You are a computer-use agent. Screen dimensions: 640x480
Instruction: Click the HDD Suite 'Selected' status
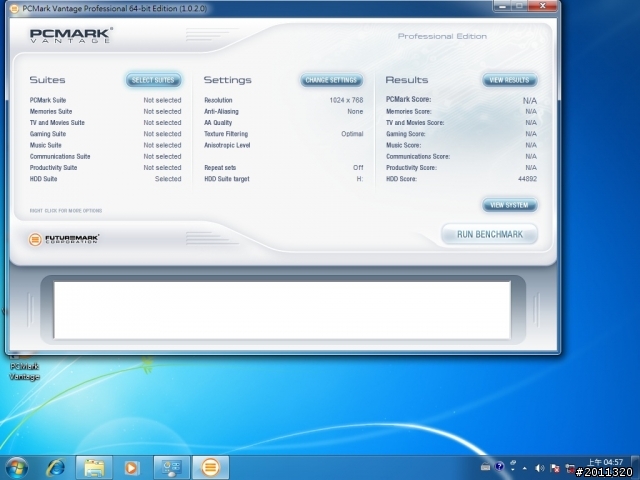click(x=168, y=179)
